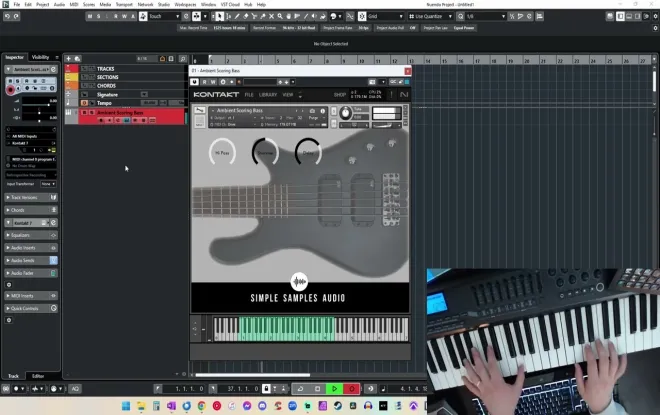This screenshot has height=415, width=660.
Task: Click the Kontakt instrument info icon
Action: (323, 111)
